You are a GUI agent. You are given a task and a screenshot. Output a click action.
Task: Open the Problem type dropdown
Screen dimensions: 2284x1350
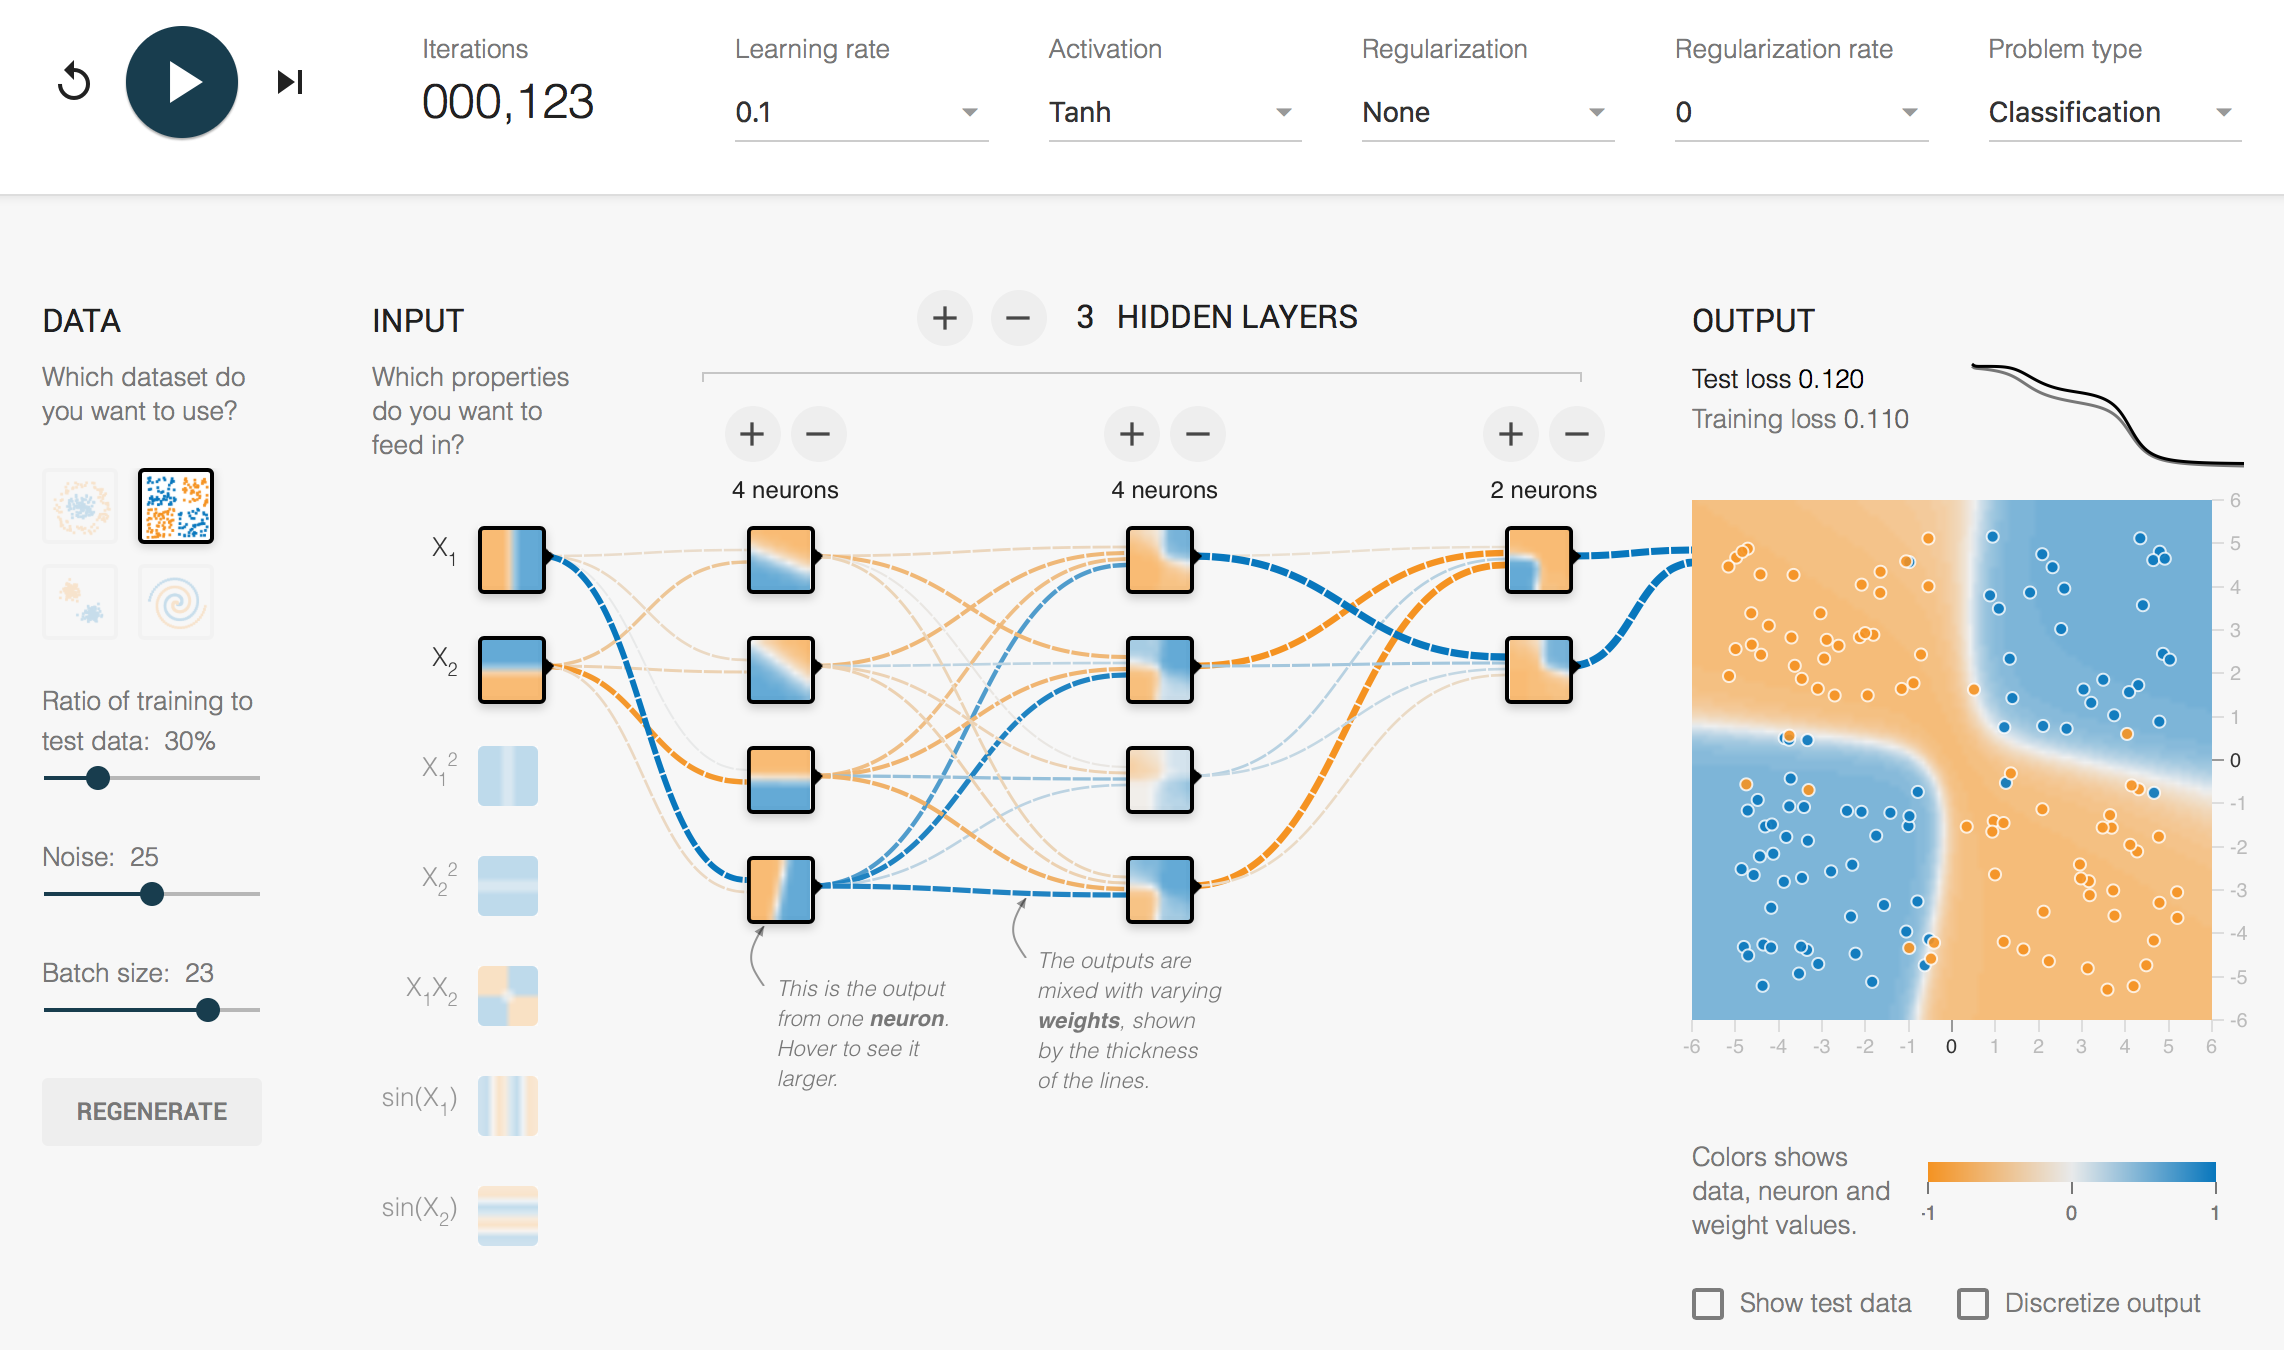click(2114, 112)
